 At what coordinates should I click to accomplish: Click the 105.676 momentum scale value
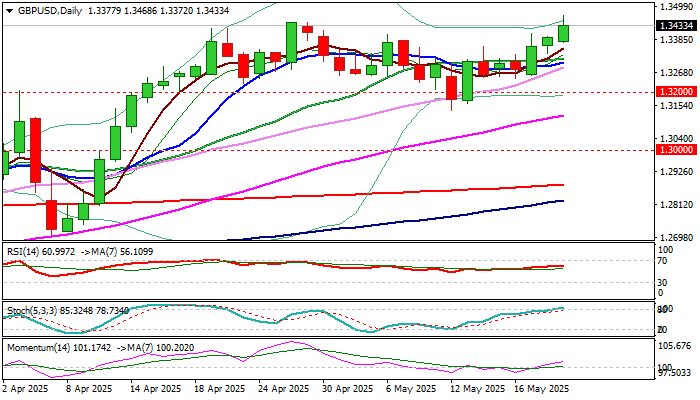[677, 346]
